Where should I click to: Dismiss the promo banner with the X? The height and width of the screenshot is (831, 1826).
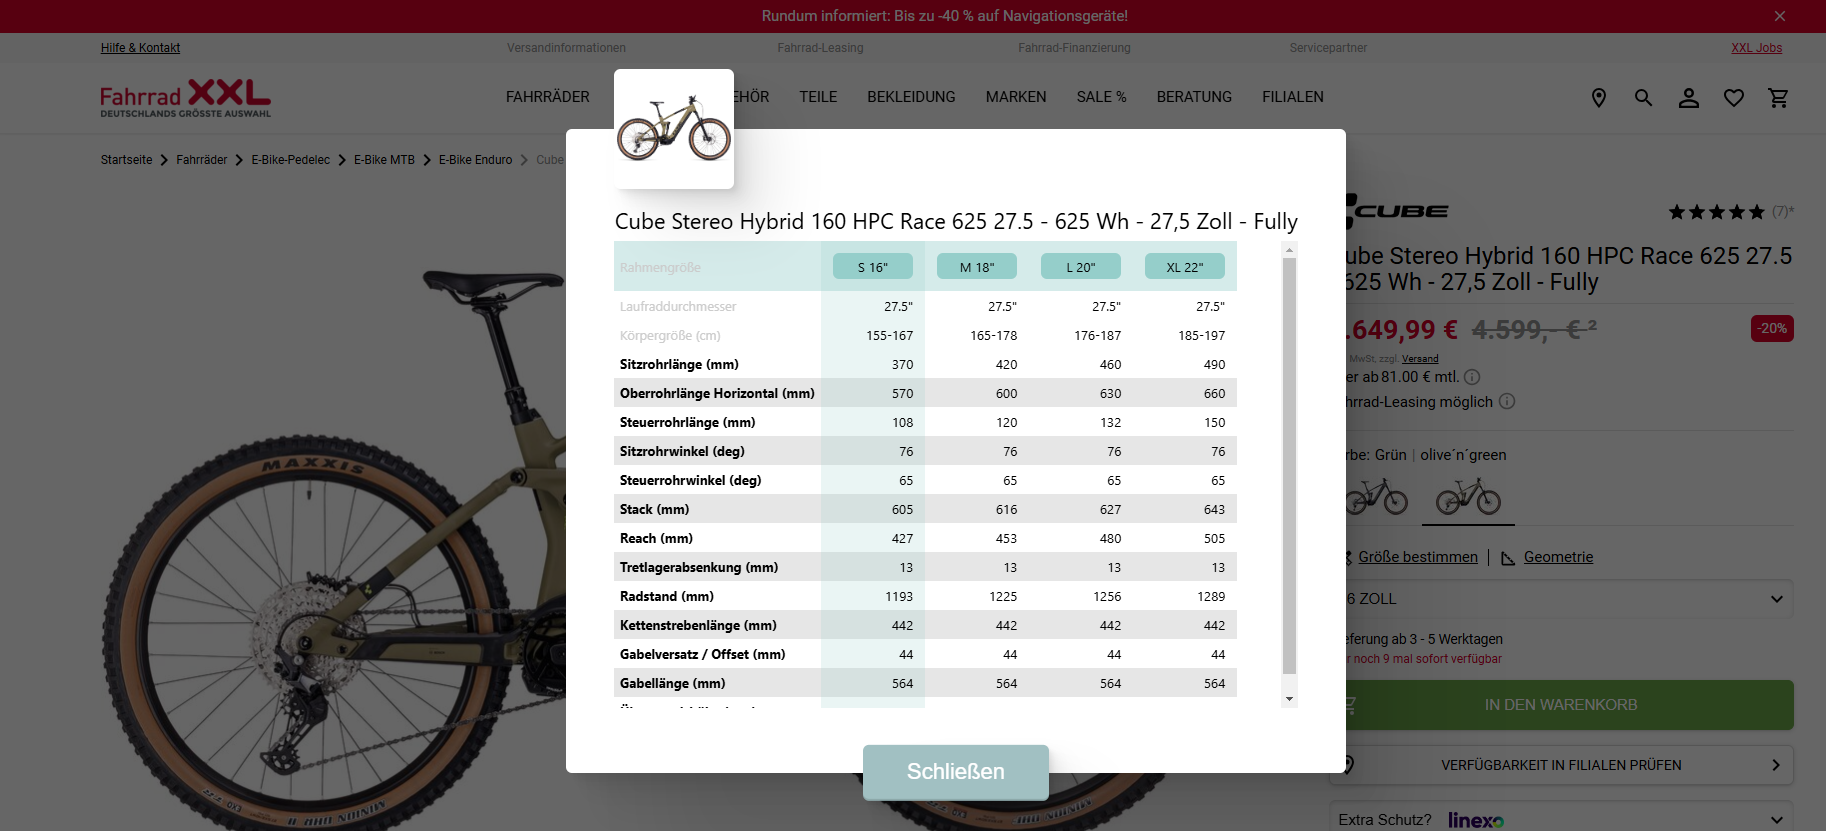[x=1779, y=16]
